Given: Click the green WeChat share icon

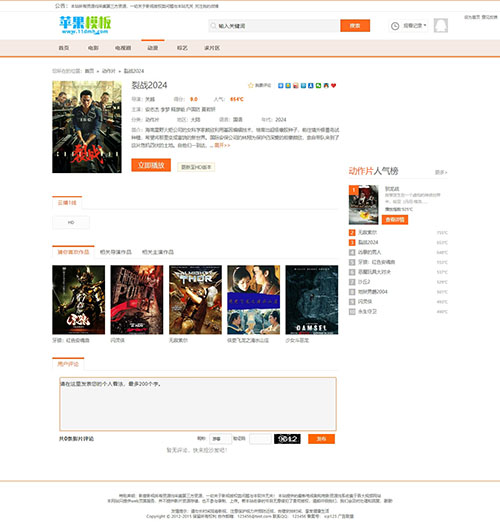Looking at the screenshot, I should (x=318, y=86).
